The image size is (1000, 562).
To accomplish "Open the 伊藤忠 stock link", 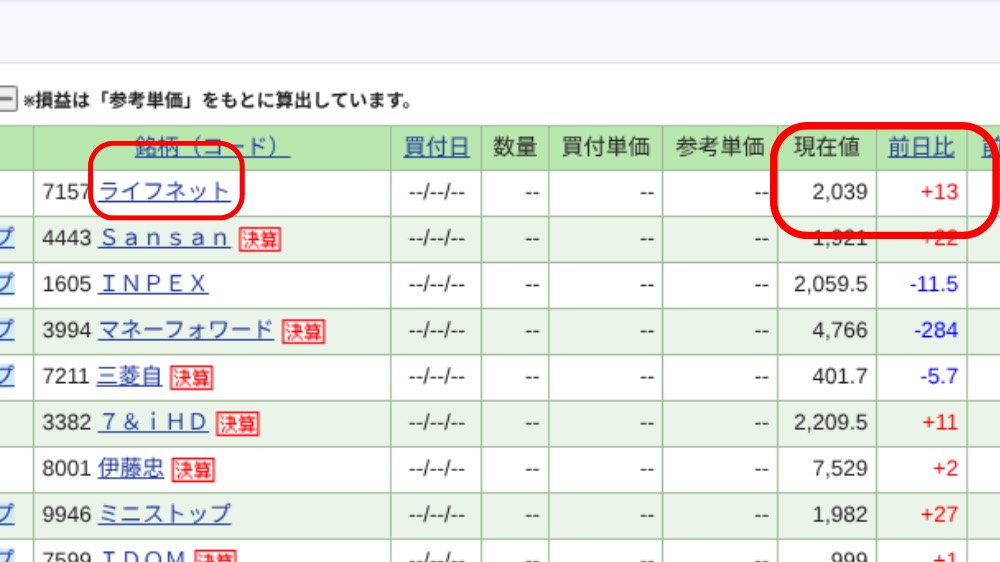I will tap(131, 468).
